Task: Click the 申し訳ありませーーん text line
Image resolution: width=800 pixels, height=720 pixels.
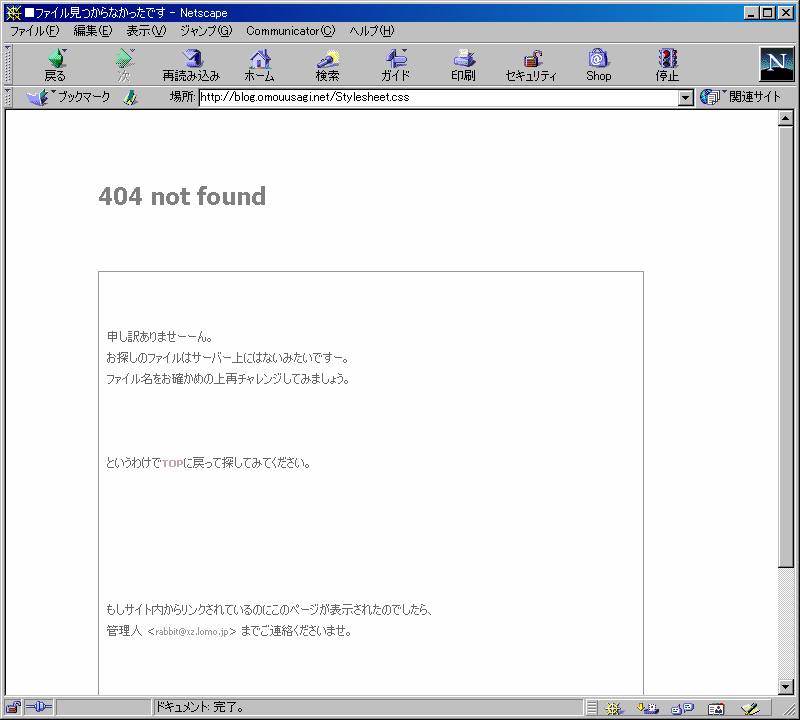Action: point(160,337)
